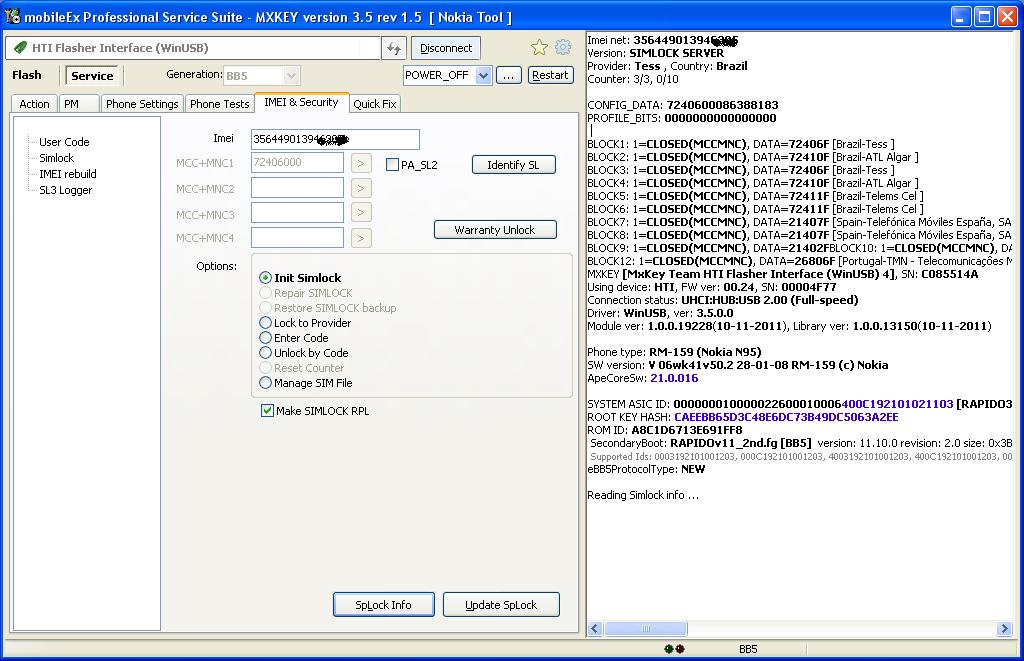
Task: Open the Phone Tests tab
Action: (x=219, y=104)
